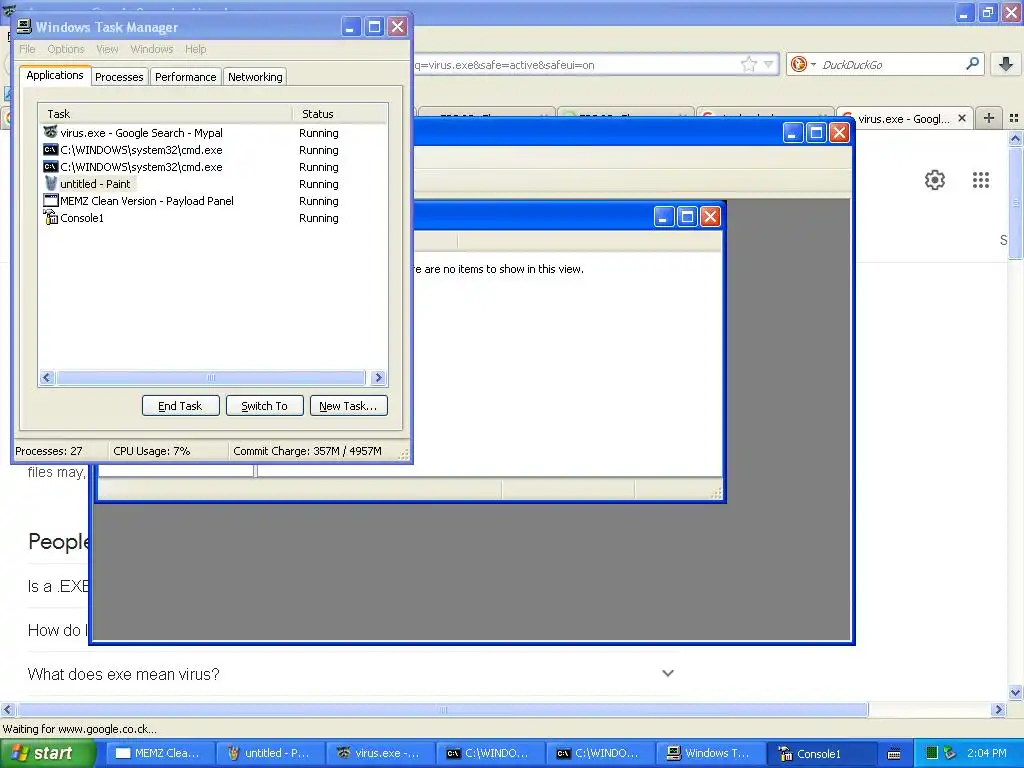Switch to the Processes tab
The width and height of the screenshot is (1024, 768).
[119, 77]
